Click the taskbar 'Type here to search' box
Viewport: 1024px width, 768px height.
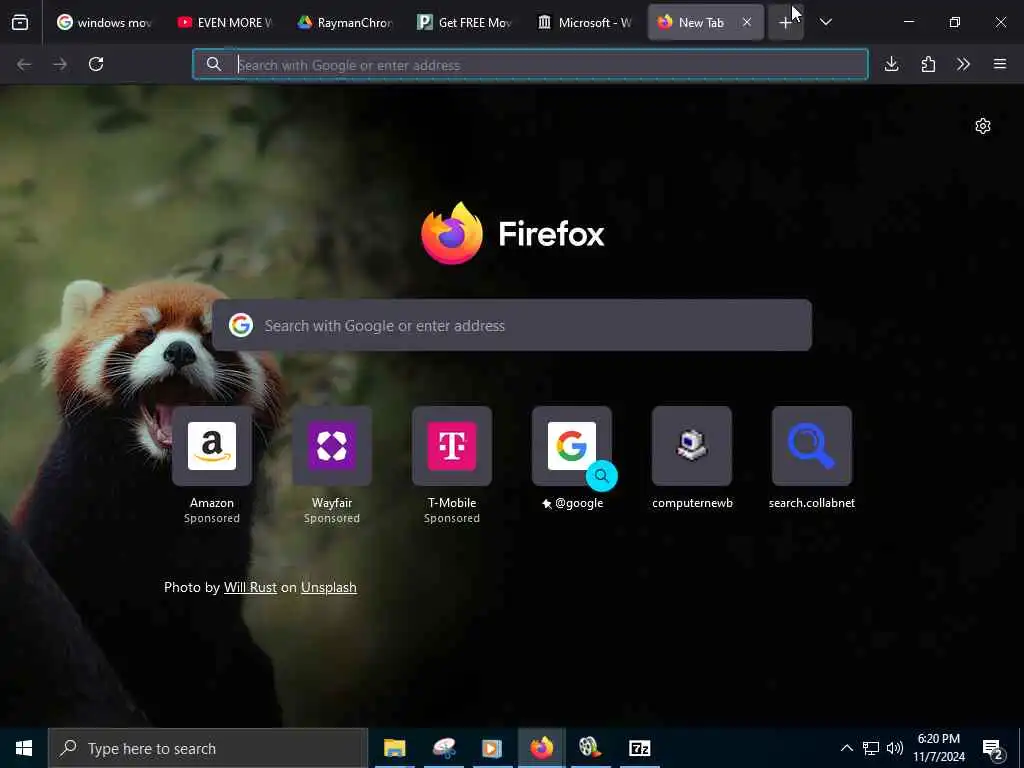208,748
